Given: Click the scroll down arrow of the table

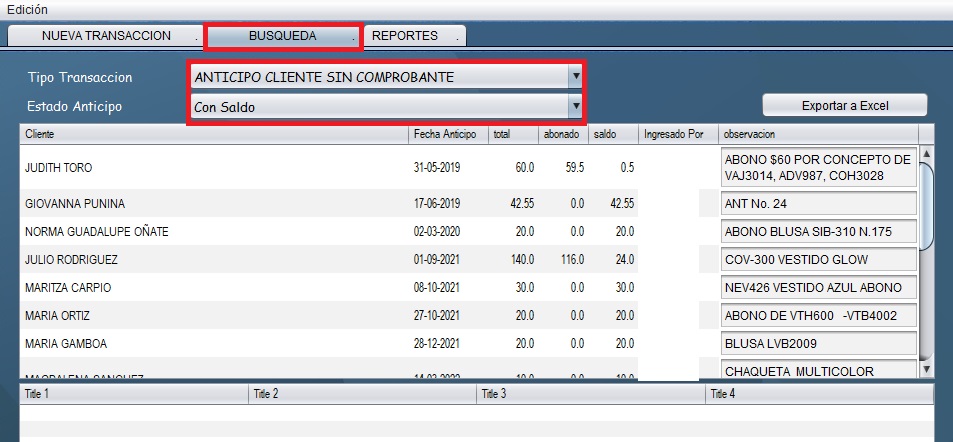Looking at the screenshot, I should (926, 369).
